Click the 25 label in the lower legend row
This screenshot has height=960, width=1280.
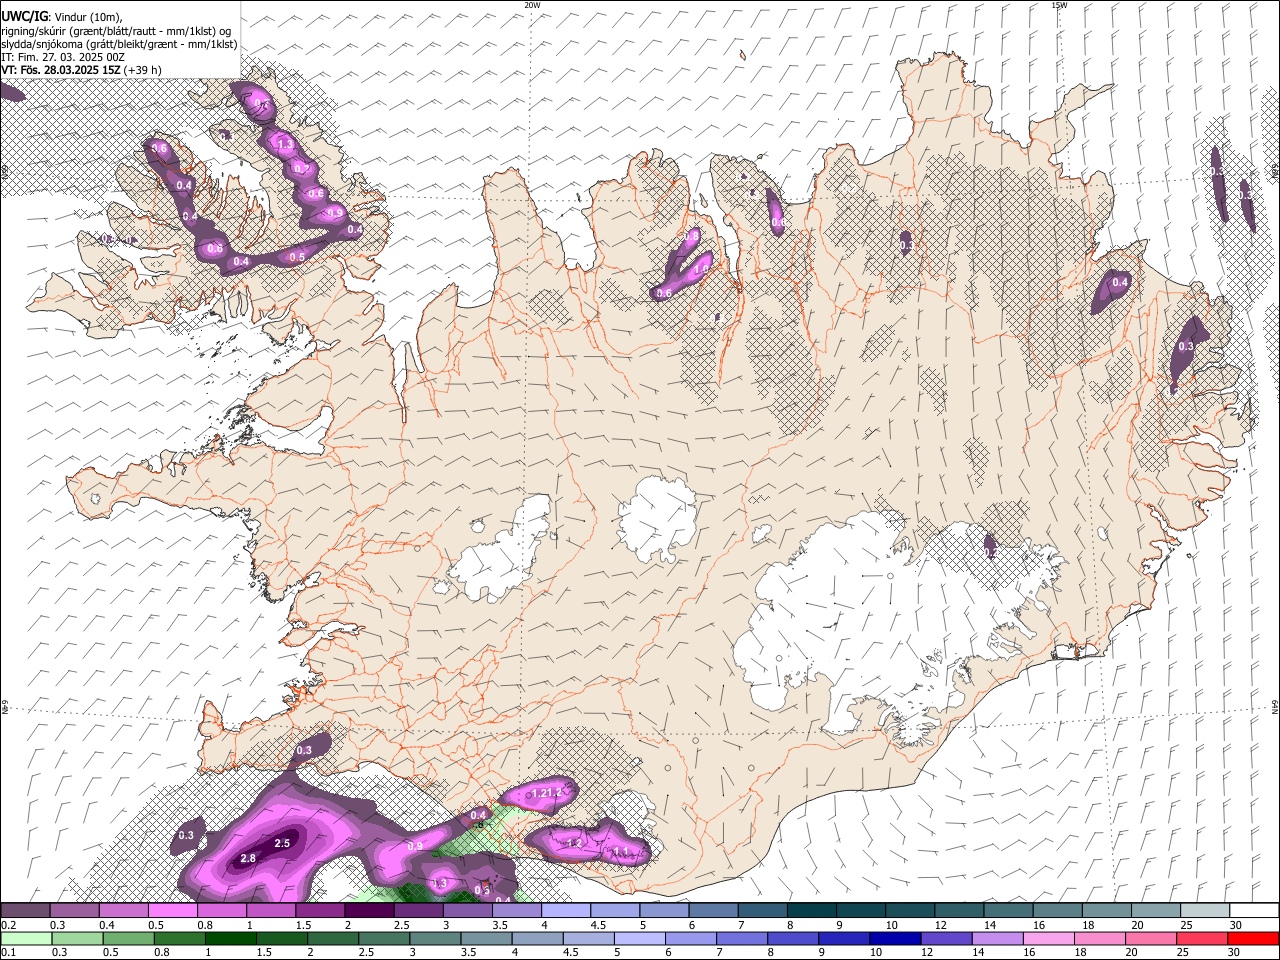pyautogui.click(x=1184, y=952)
